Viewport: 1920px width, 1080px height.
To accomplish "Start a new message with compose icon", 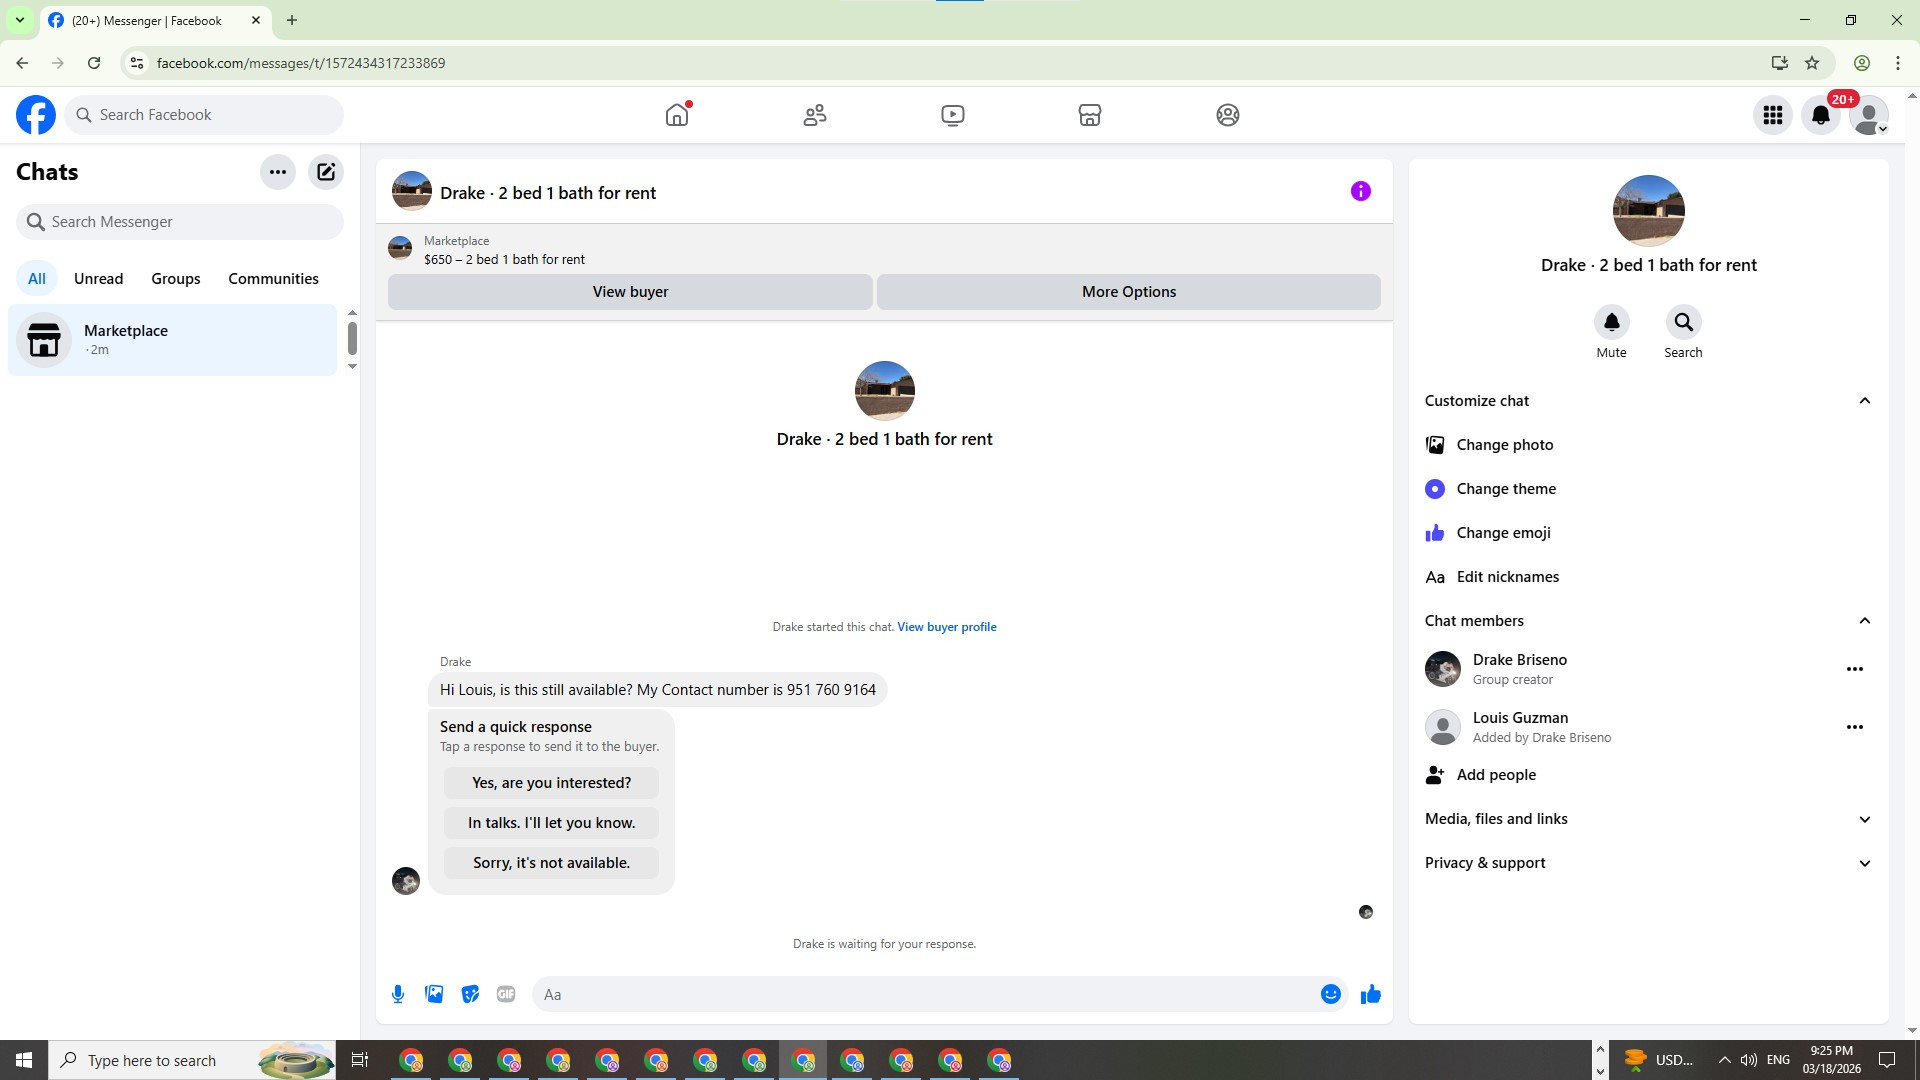I will [326, 172].
